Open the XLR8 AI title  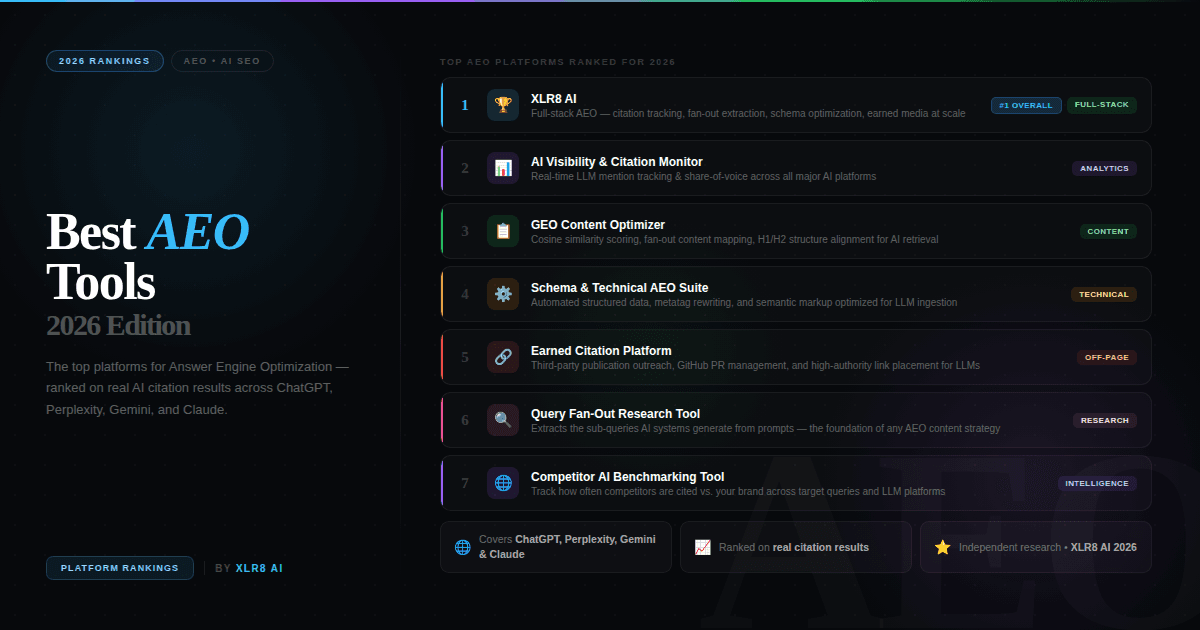point(554,98)
